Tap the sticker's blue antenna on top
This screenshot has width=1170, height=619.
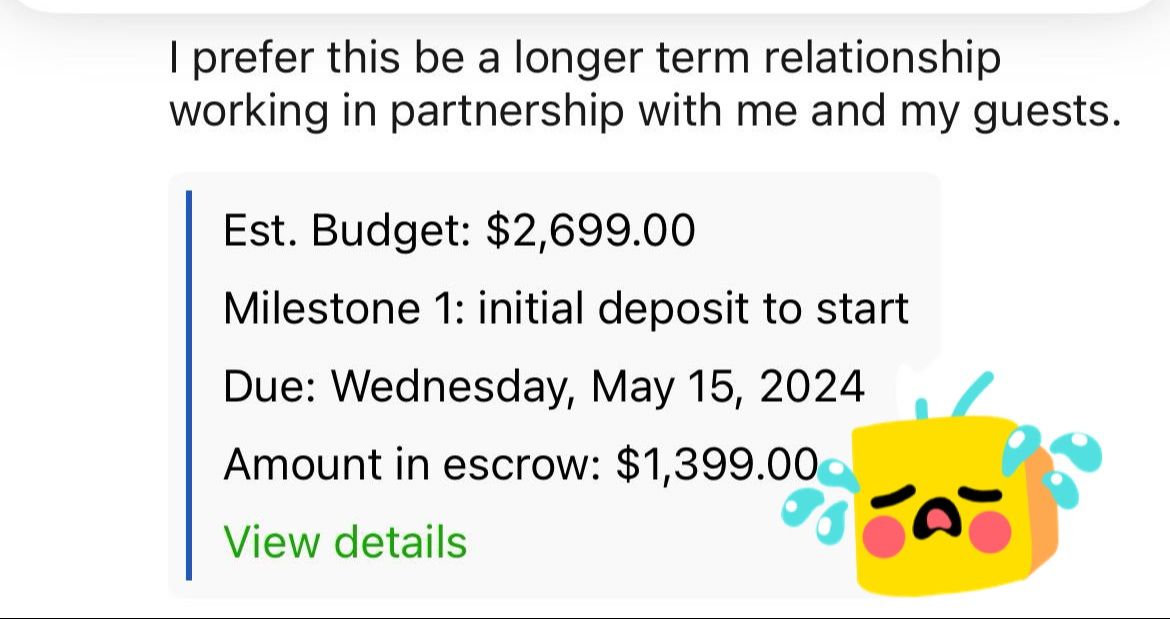[962, 393]
